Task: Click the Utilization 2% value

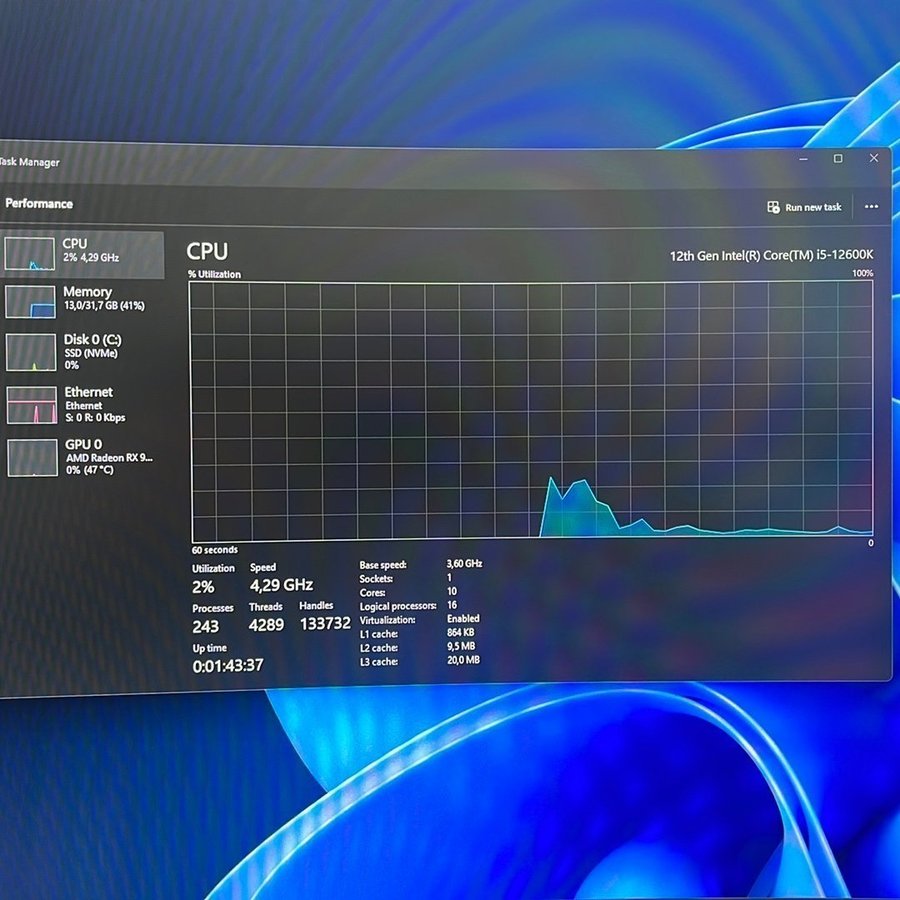Action: click(x=203, y=587)
